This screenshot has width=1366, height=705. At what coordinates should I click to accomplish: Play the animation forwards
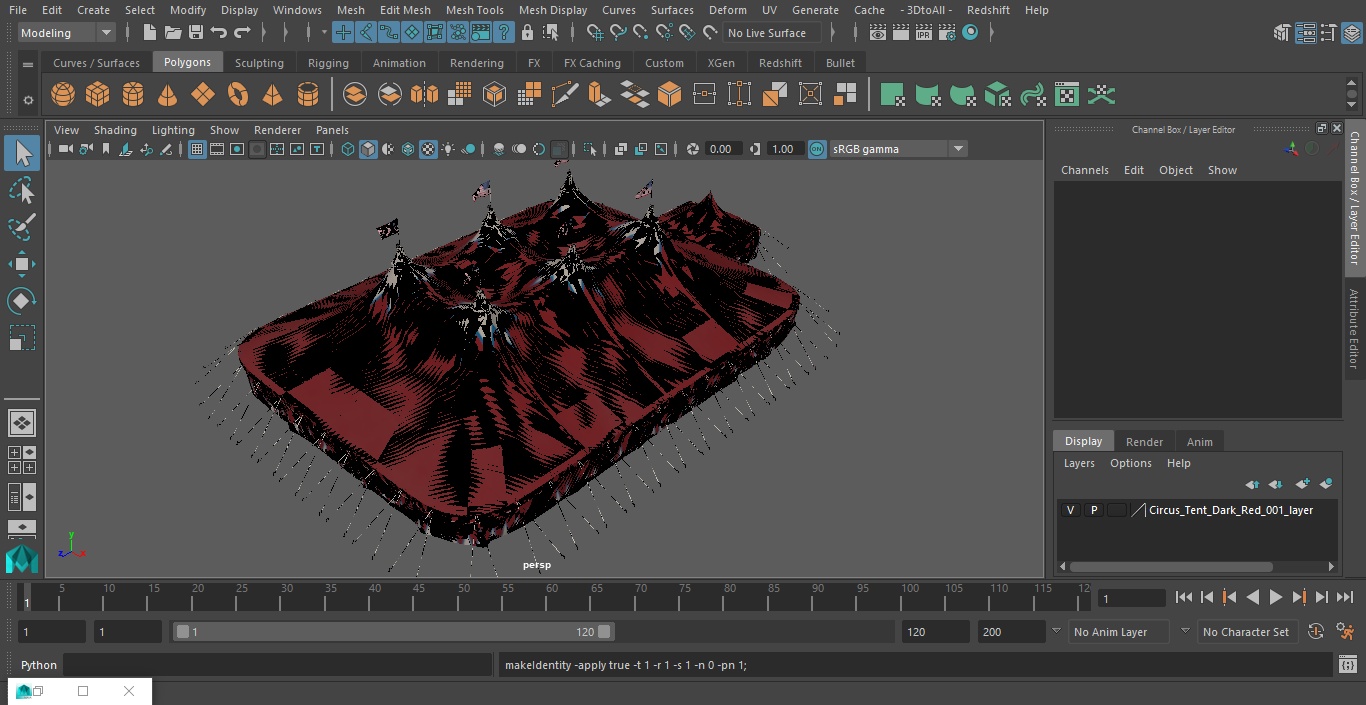pyautogui.click(x=1276, y=597)
